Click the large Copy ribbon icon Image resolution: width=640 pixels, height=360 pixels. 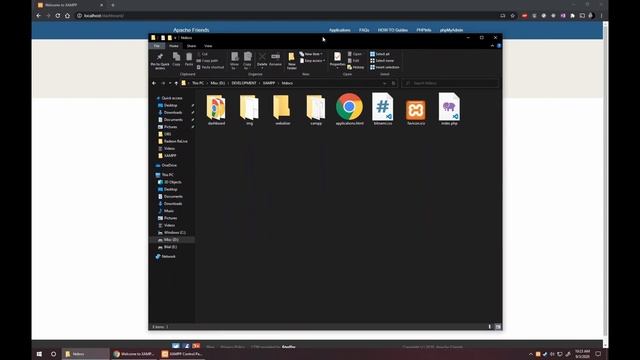(176, 59)
